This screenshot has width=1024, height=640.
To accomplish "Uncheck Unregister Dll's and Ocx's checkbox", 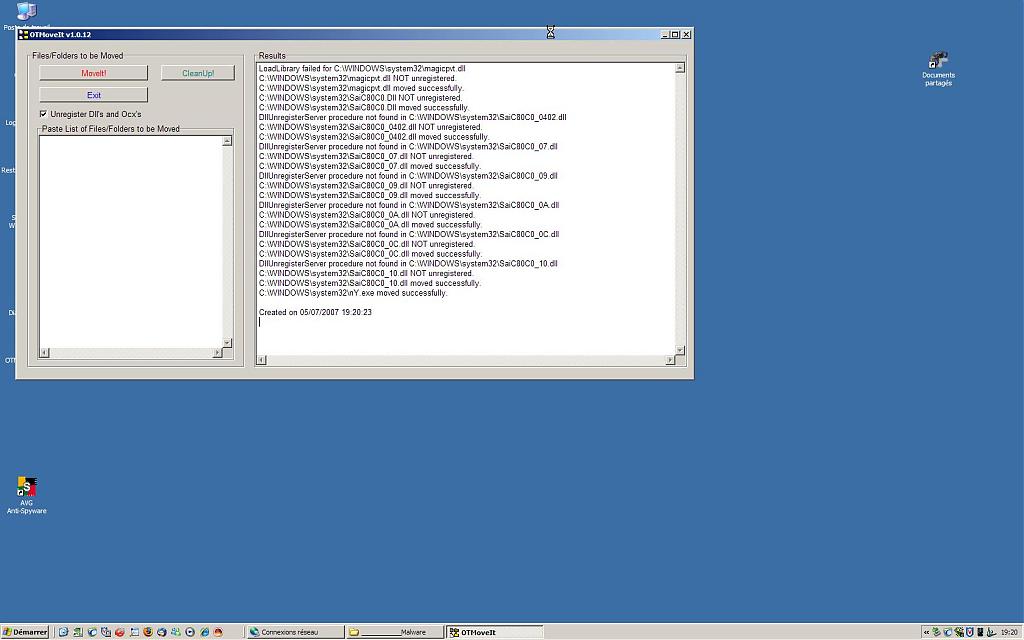I will (44, 114).
